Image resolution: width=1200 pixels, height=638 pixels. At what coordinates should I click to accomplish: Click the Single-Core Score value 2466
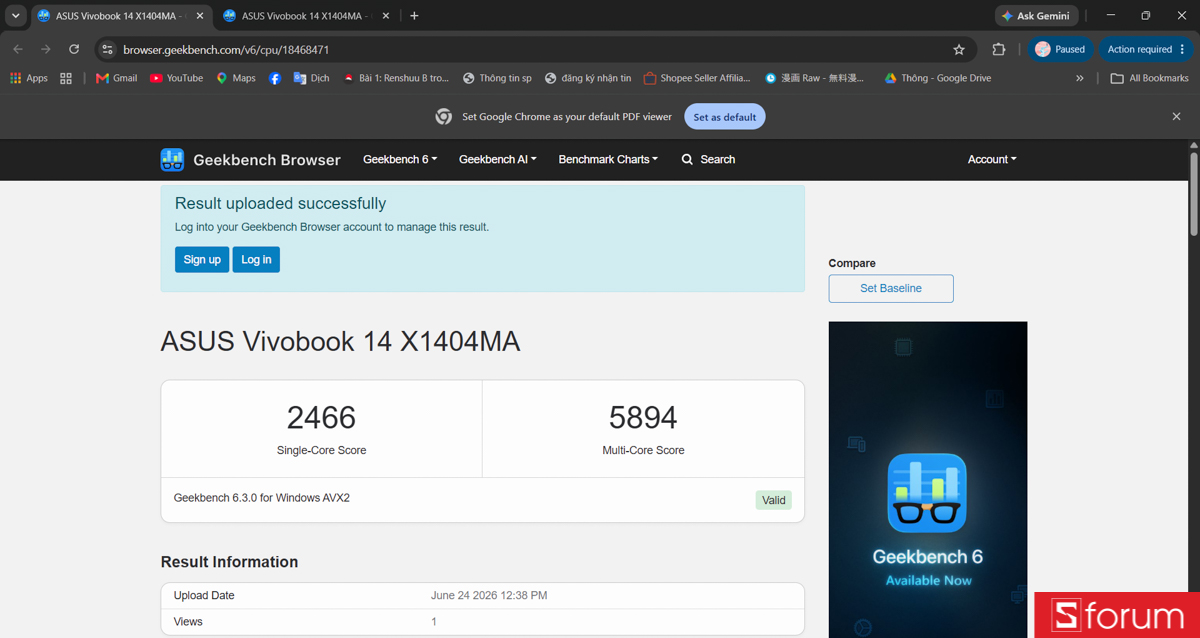pos(321,417)
